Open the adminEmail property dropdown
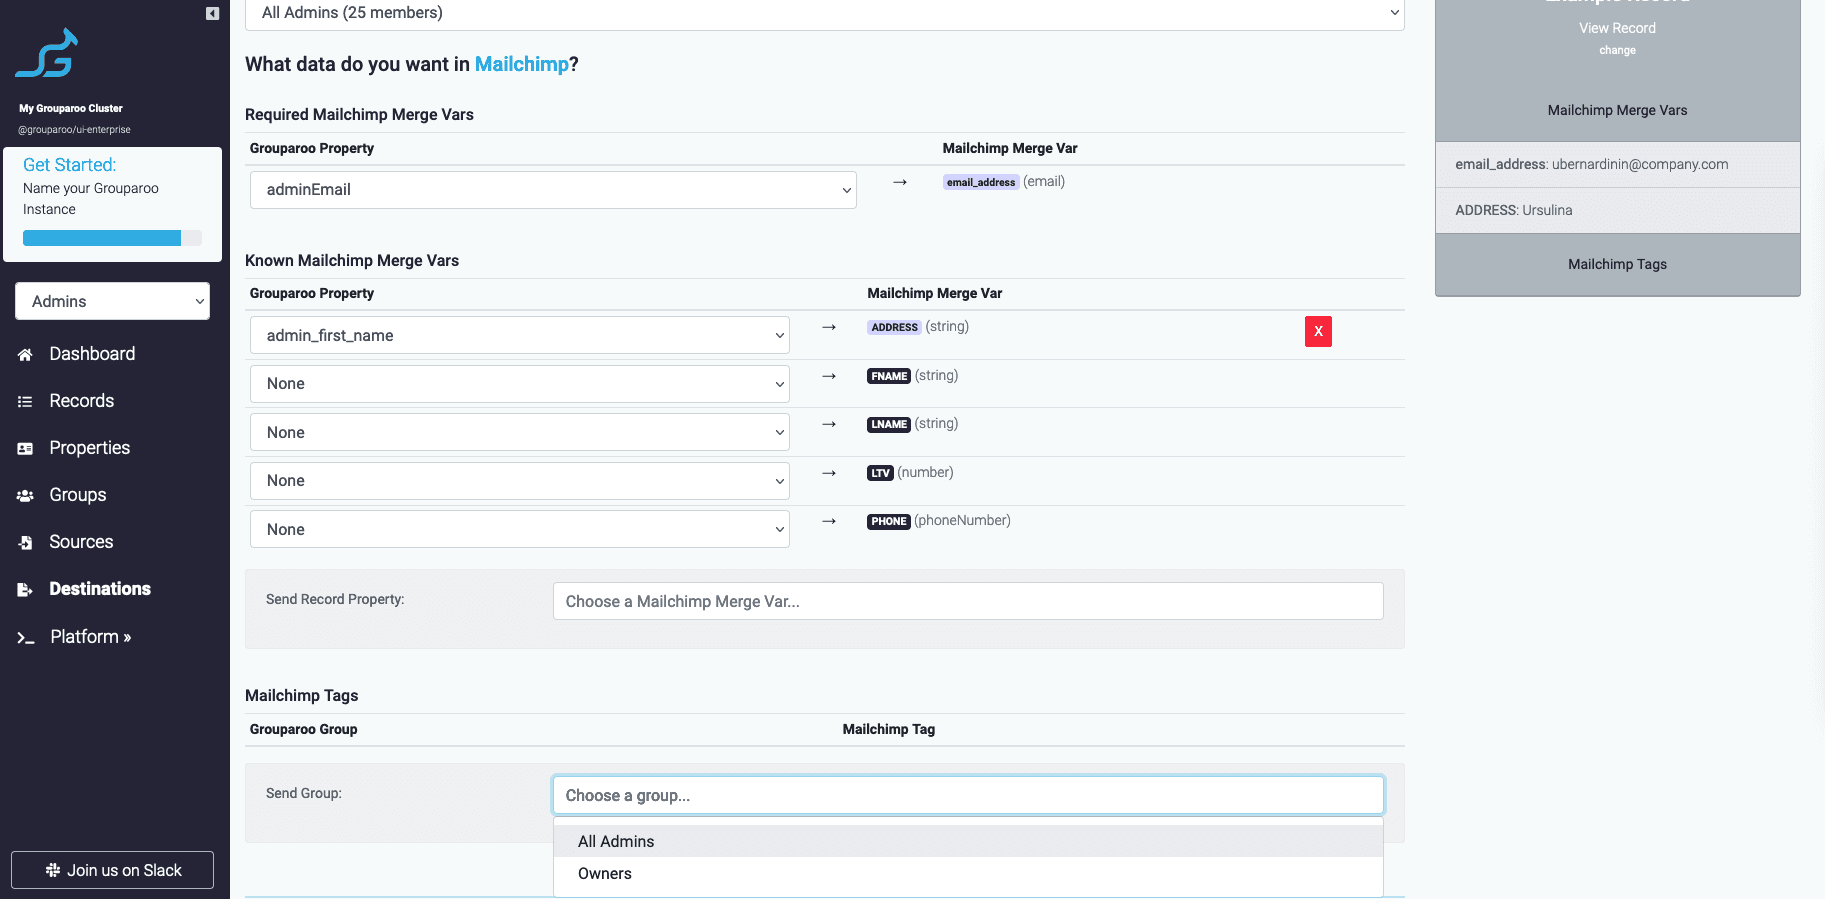 pos(553,190)
